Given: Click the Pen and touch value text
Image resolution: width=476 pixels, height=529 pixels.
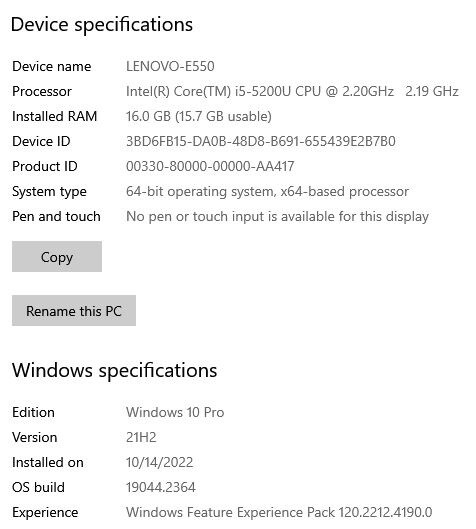Looking at the screenshot, I should click(x=277, y=216).
